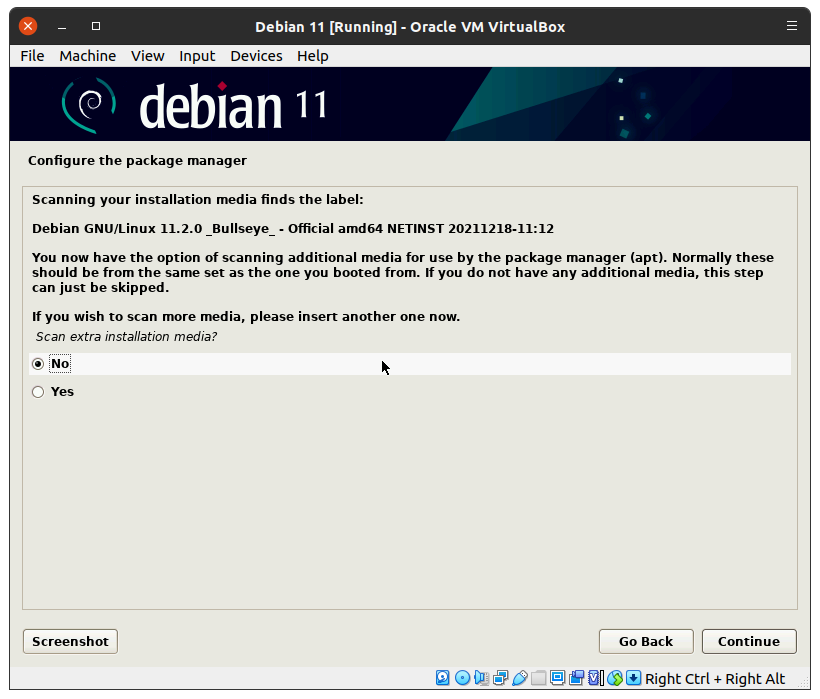Click the shared folders status icon
820x699 pixels.
click(x=538, y=678)
